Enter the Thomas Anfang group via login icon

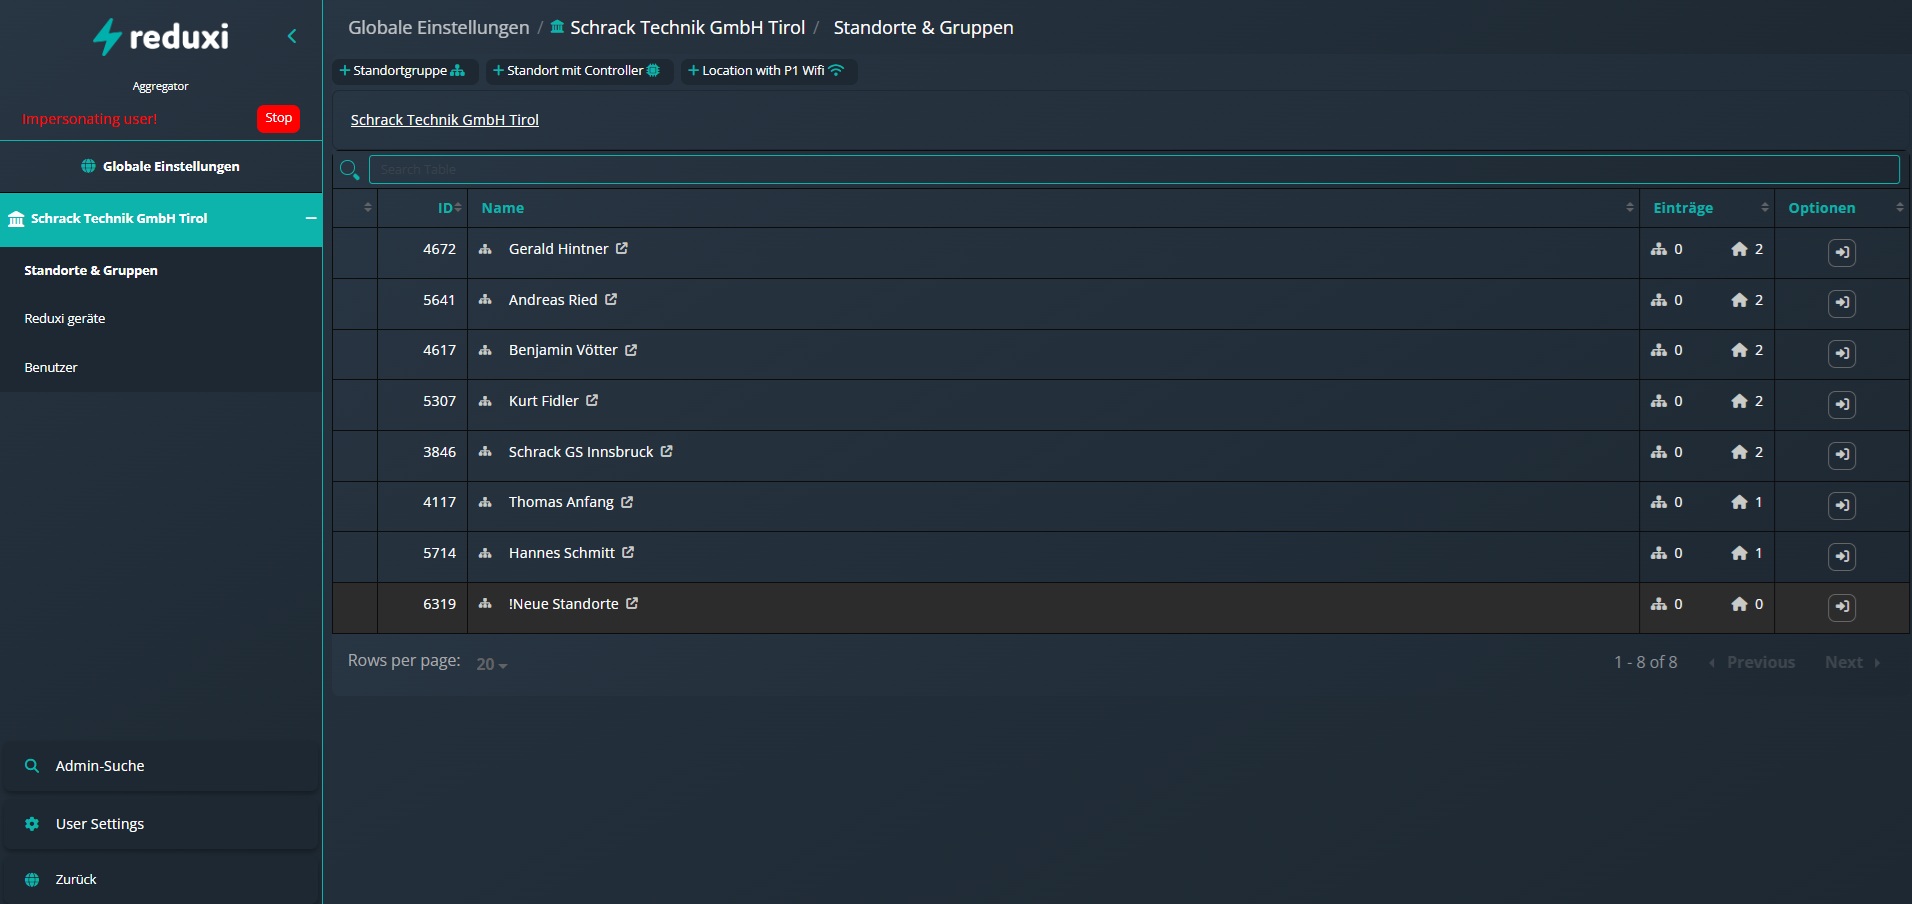[x=1842, y=505]
